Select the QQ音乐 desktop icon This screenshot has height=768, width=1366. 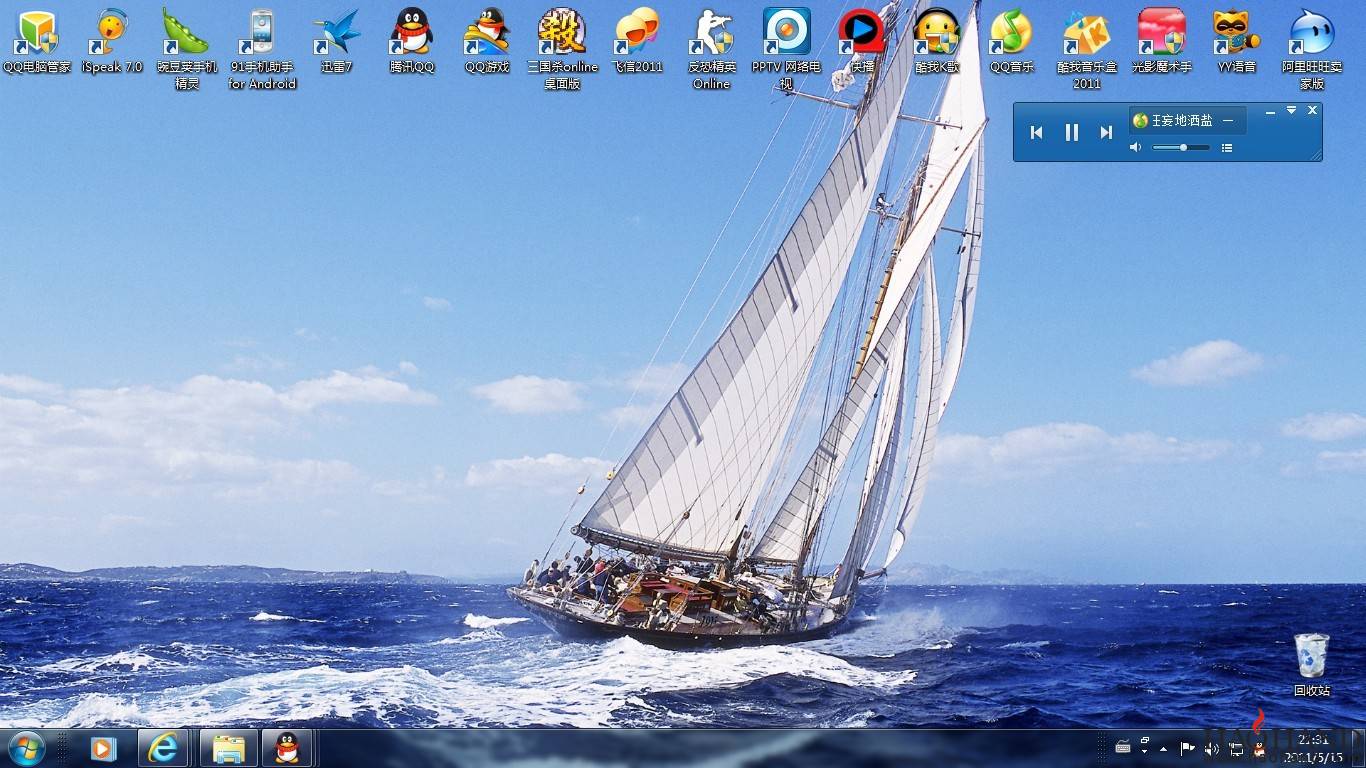tap(1012, 42)
